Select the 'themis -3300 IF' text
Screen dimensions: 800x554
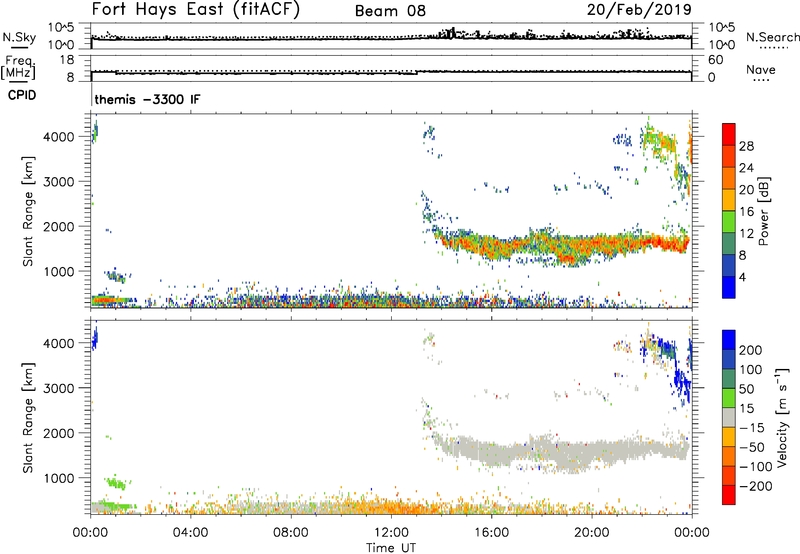pos(147,99)
